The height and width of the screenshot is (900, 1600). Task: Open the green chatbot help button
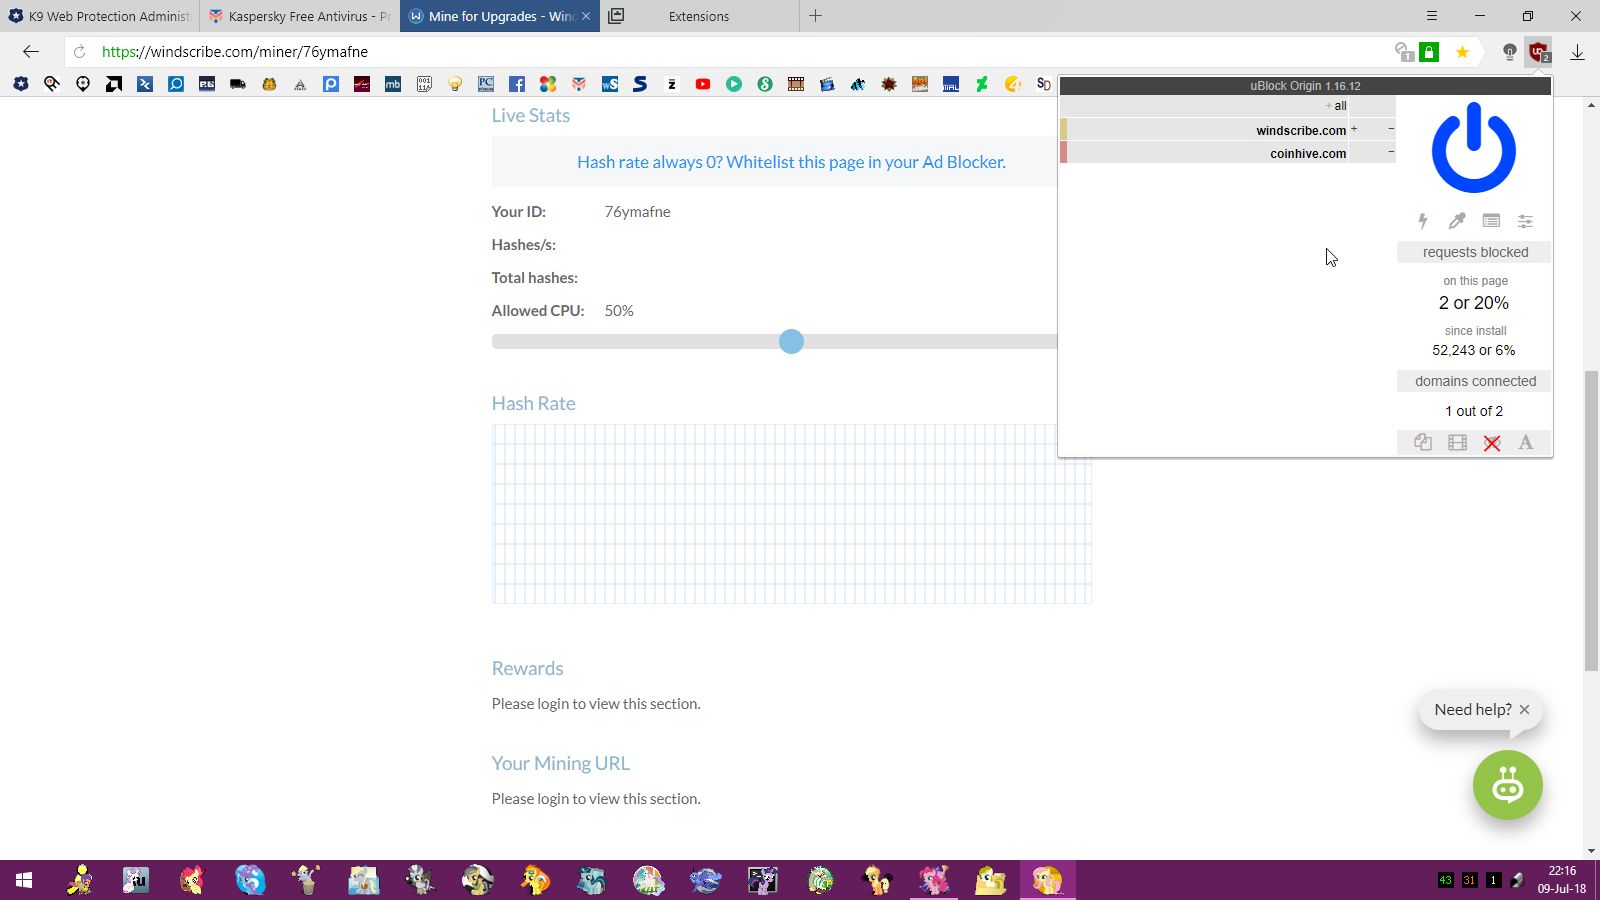pos(1507,785)
